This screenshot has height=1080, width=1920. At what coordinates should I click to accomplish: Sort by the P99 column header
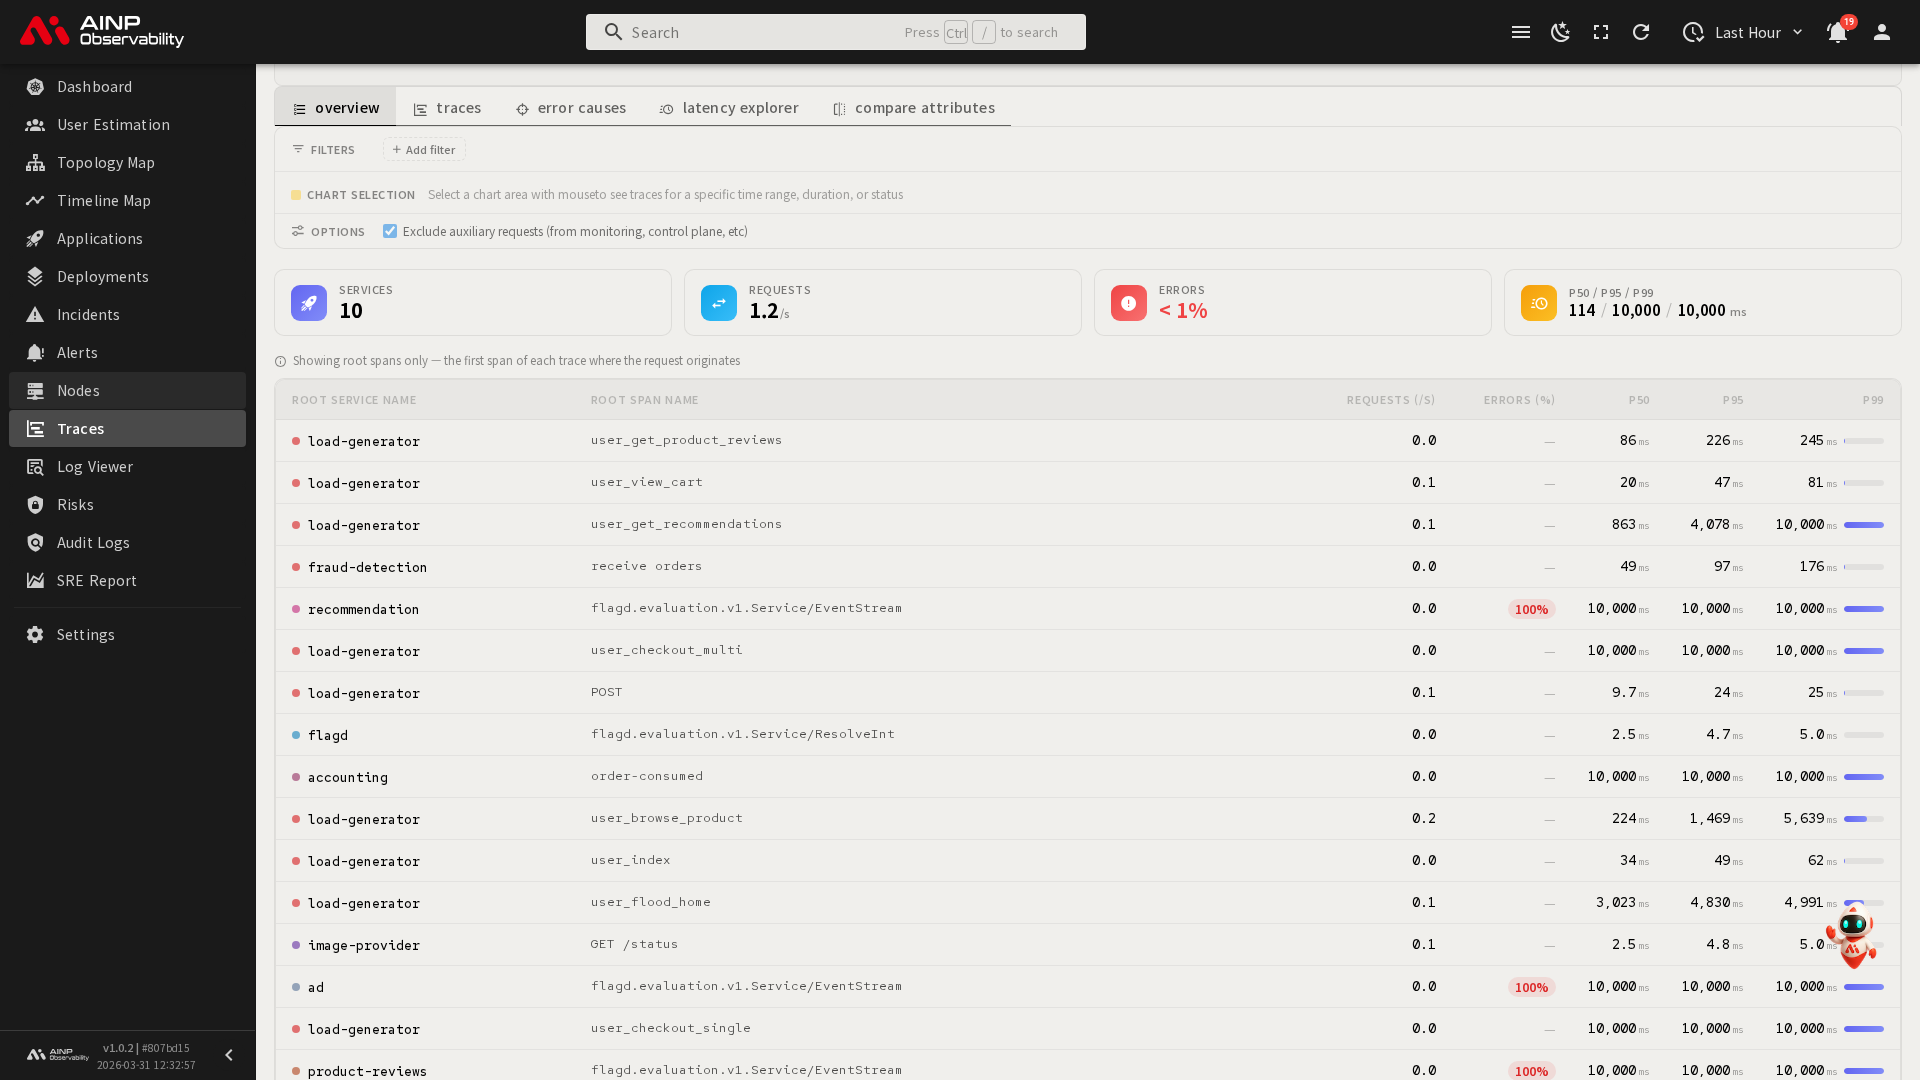pos(1872,399)
